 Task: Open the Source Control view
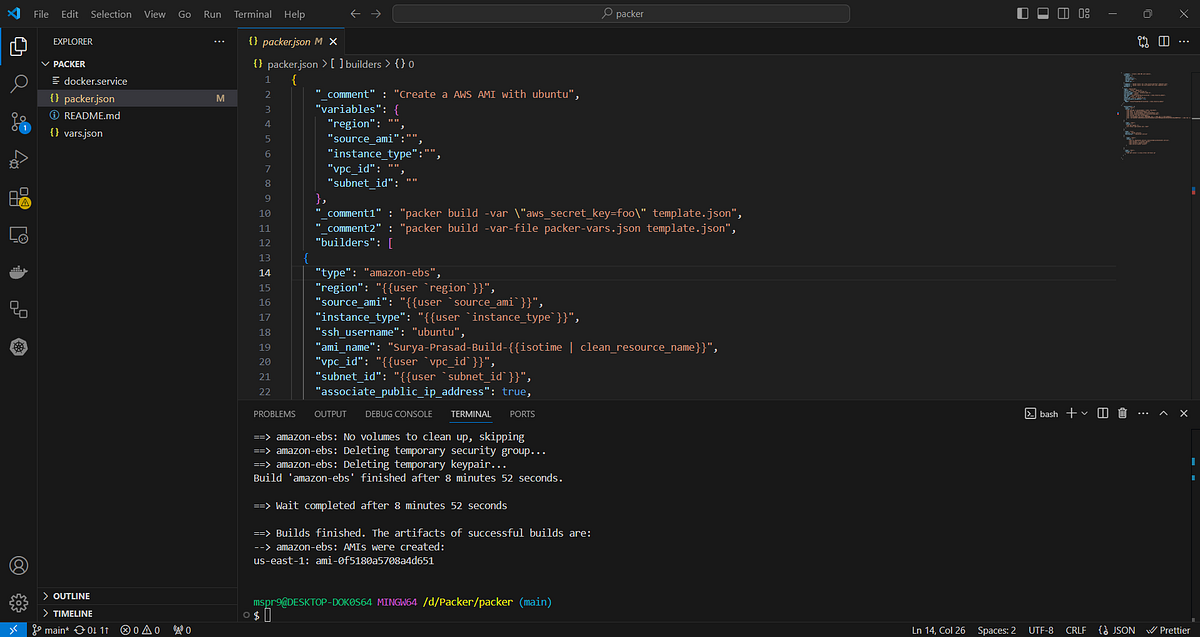point(19,122)
